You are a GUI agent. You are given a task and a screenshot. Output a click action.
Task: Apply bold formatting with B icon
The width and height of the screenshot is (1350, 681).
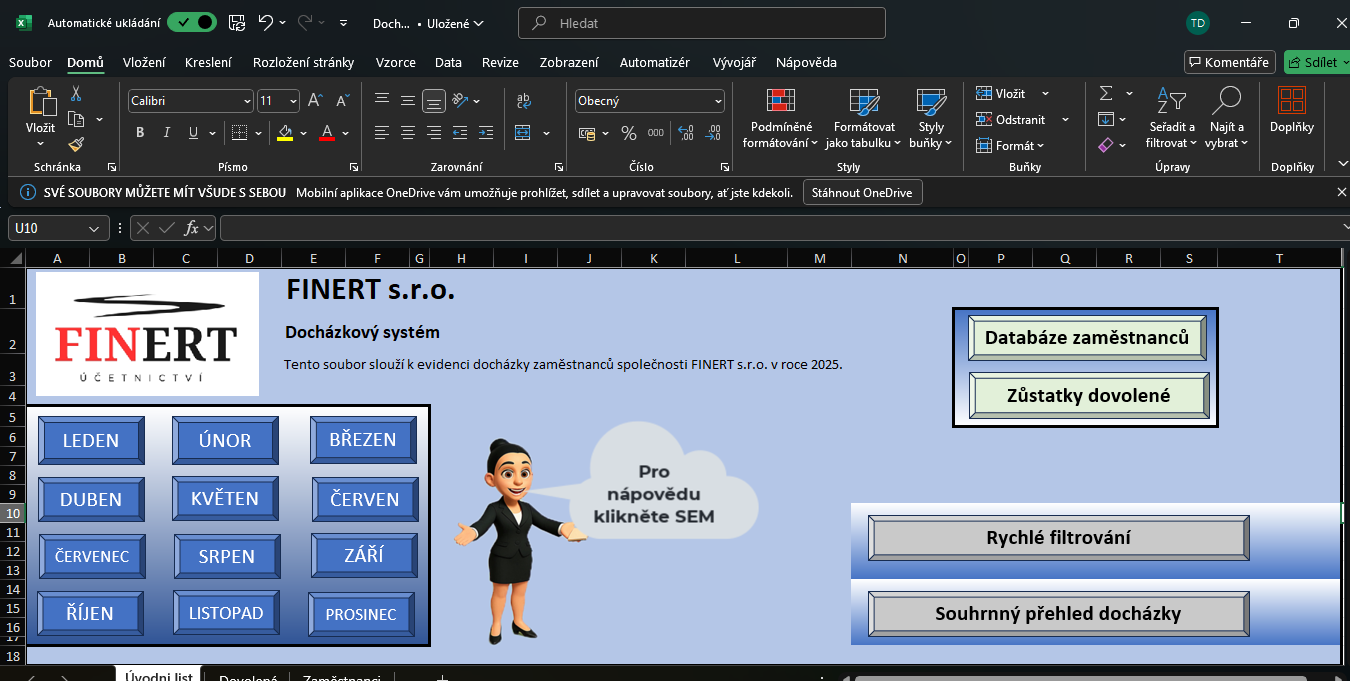(x=140, y=133)
